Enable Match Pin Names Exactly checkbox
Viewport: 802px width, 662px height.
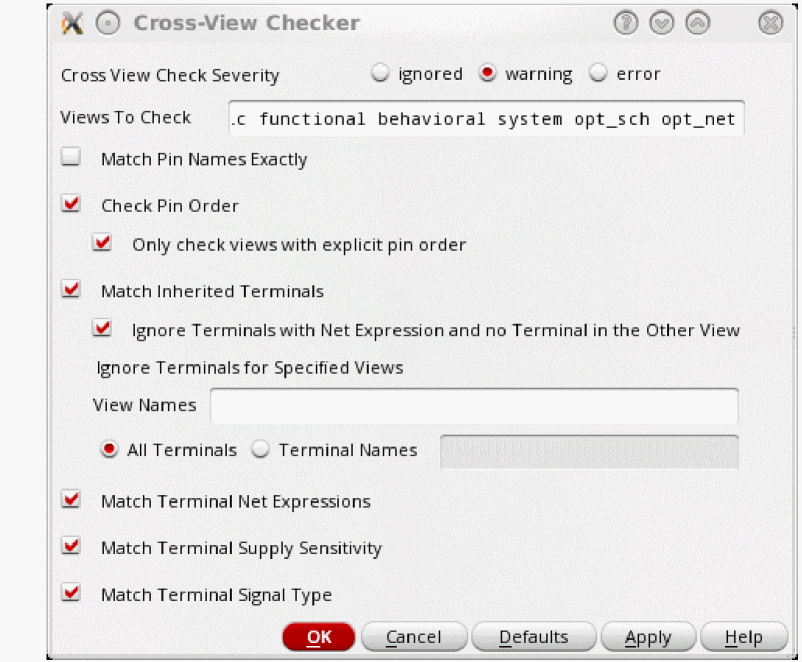click(x=71, y=157)
